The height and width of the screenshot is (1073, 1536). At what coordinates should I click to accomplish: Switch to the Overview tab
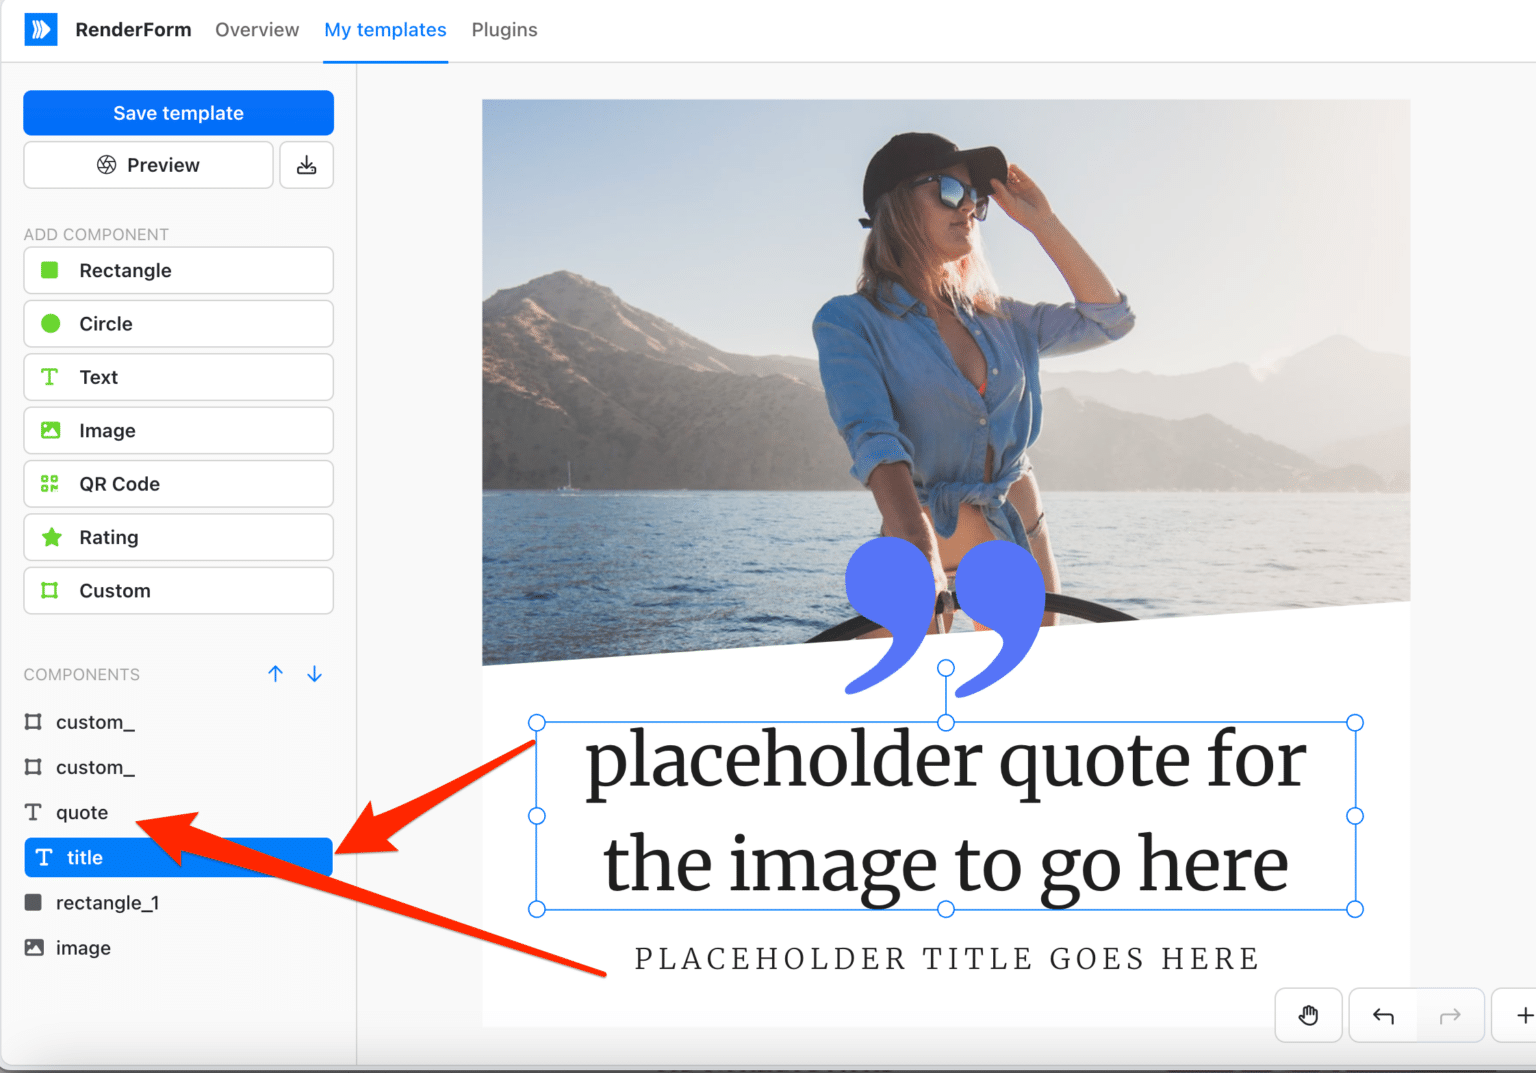tap(256, 30)
